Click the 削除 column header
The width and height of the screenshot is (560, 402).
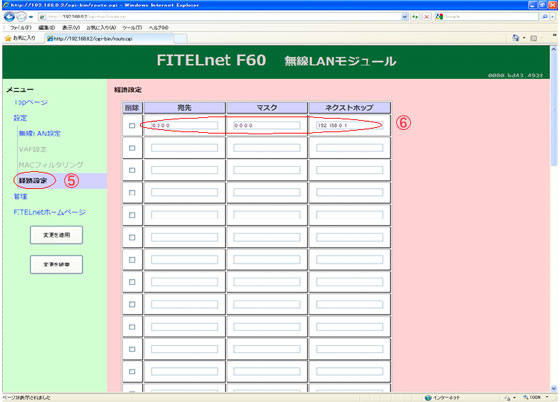click(132, 107)
